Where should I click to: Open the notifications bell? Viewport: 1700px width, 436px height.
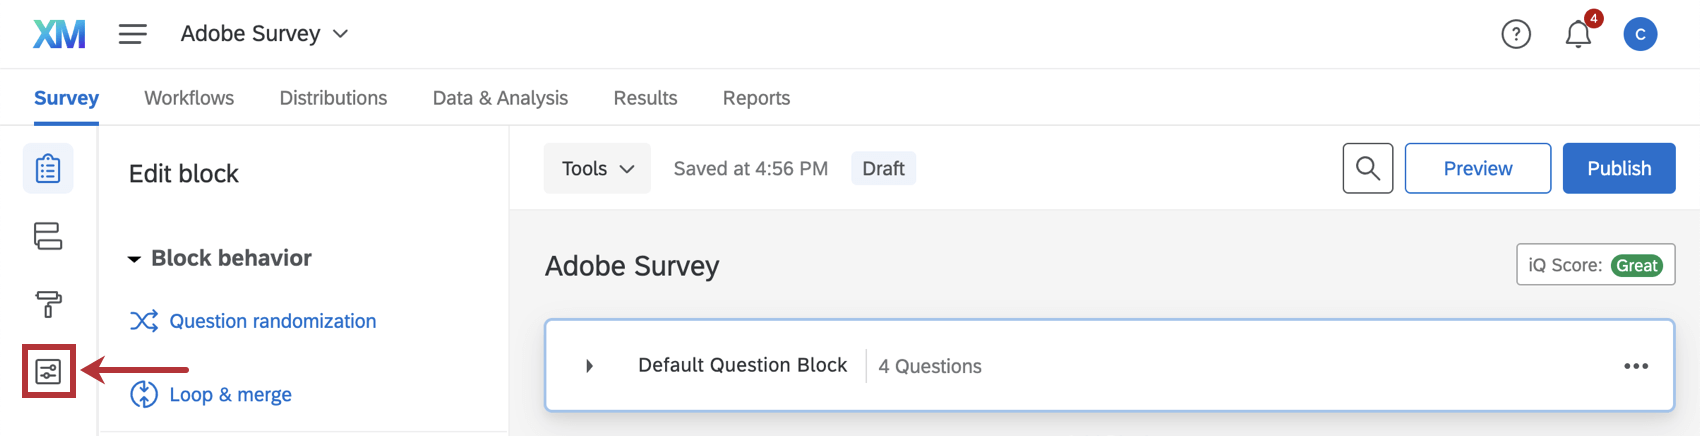pos(1578,34)
